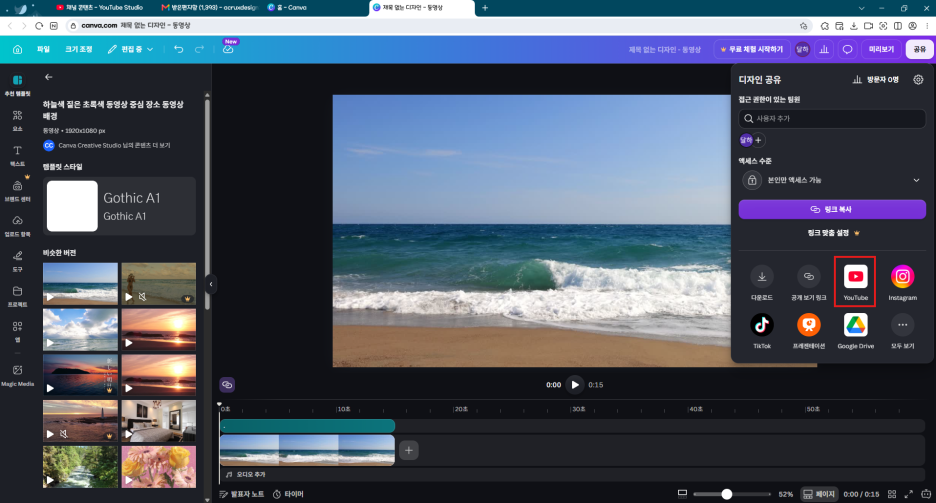Open the Canva assistant icon at bottom right
The height and width of the screenshot is (503, 936).
[926, 494]
